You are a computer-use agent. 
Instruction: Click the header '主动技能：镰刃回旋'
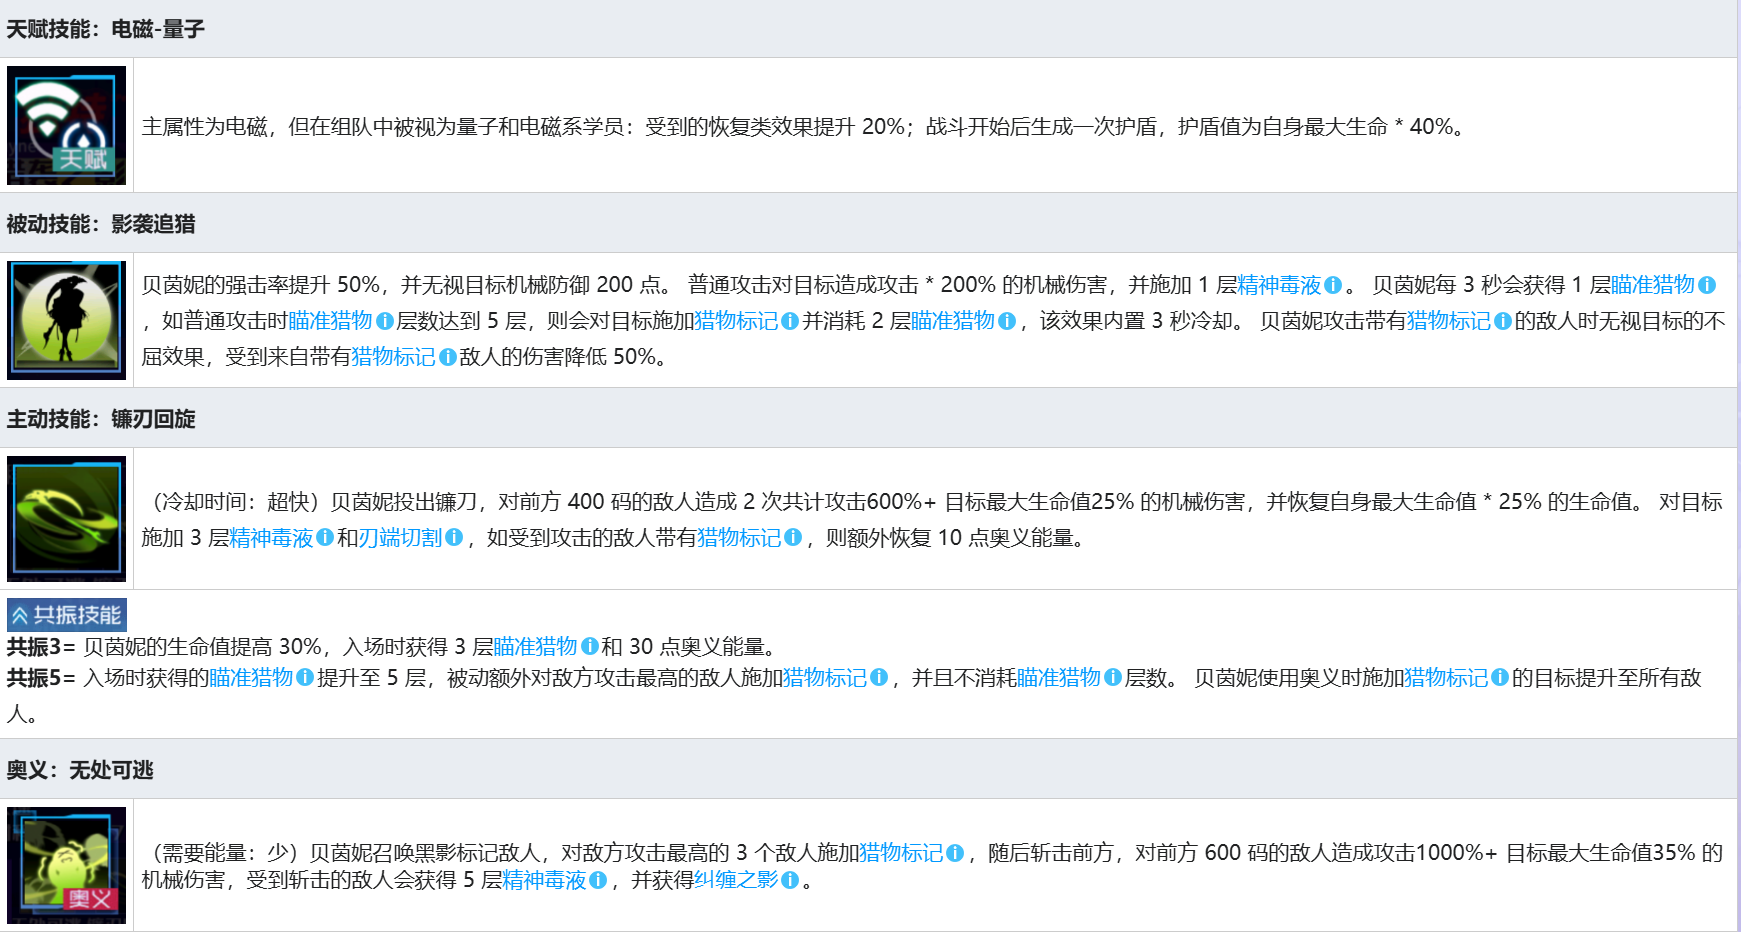tap(101, 419)
